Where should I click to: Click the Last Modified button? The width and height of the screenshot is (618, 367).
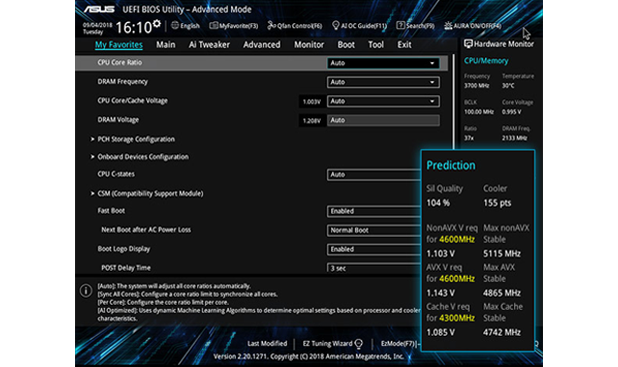point(267,343)
